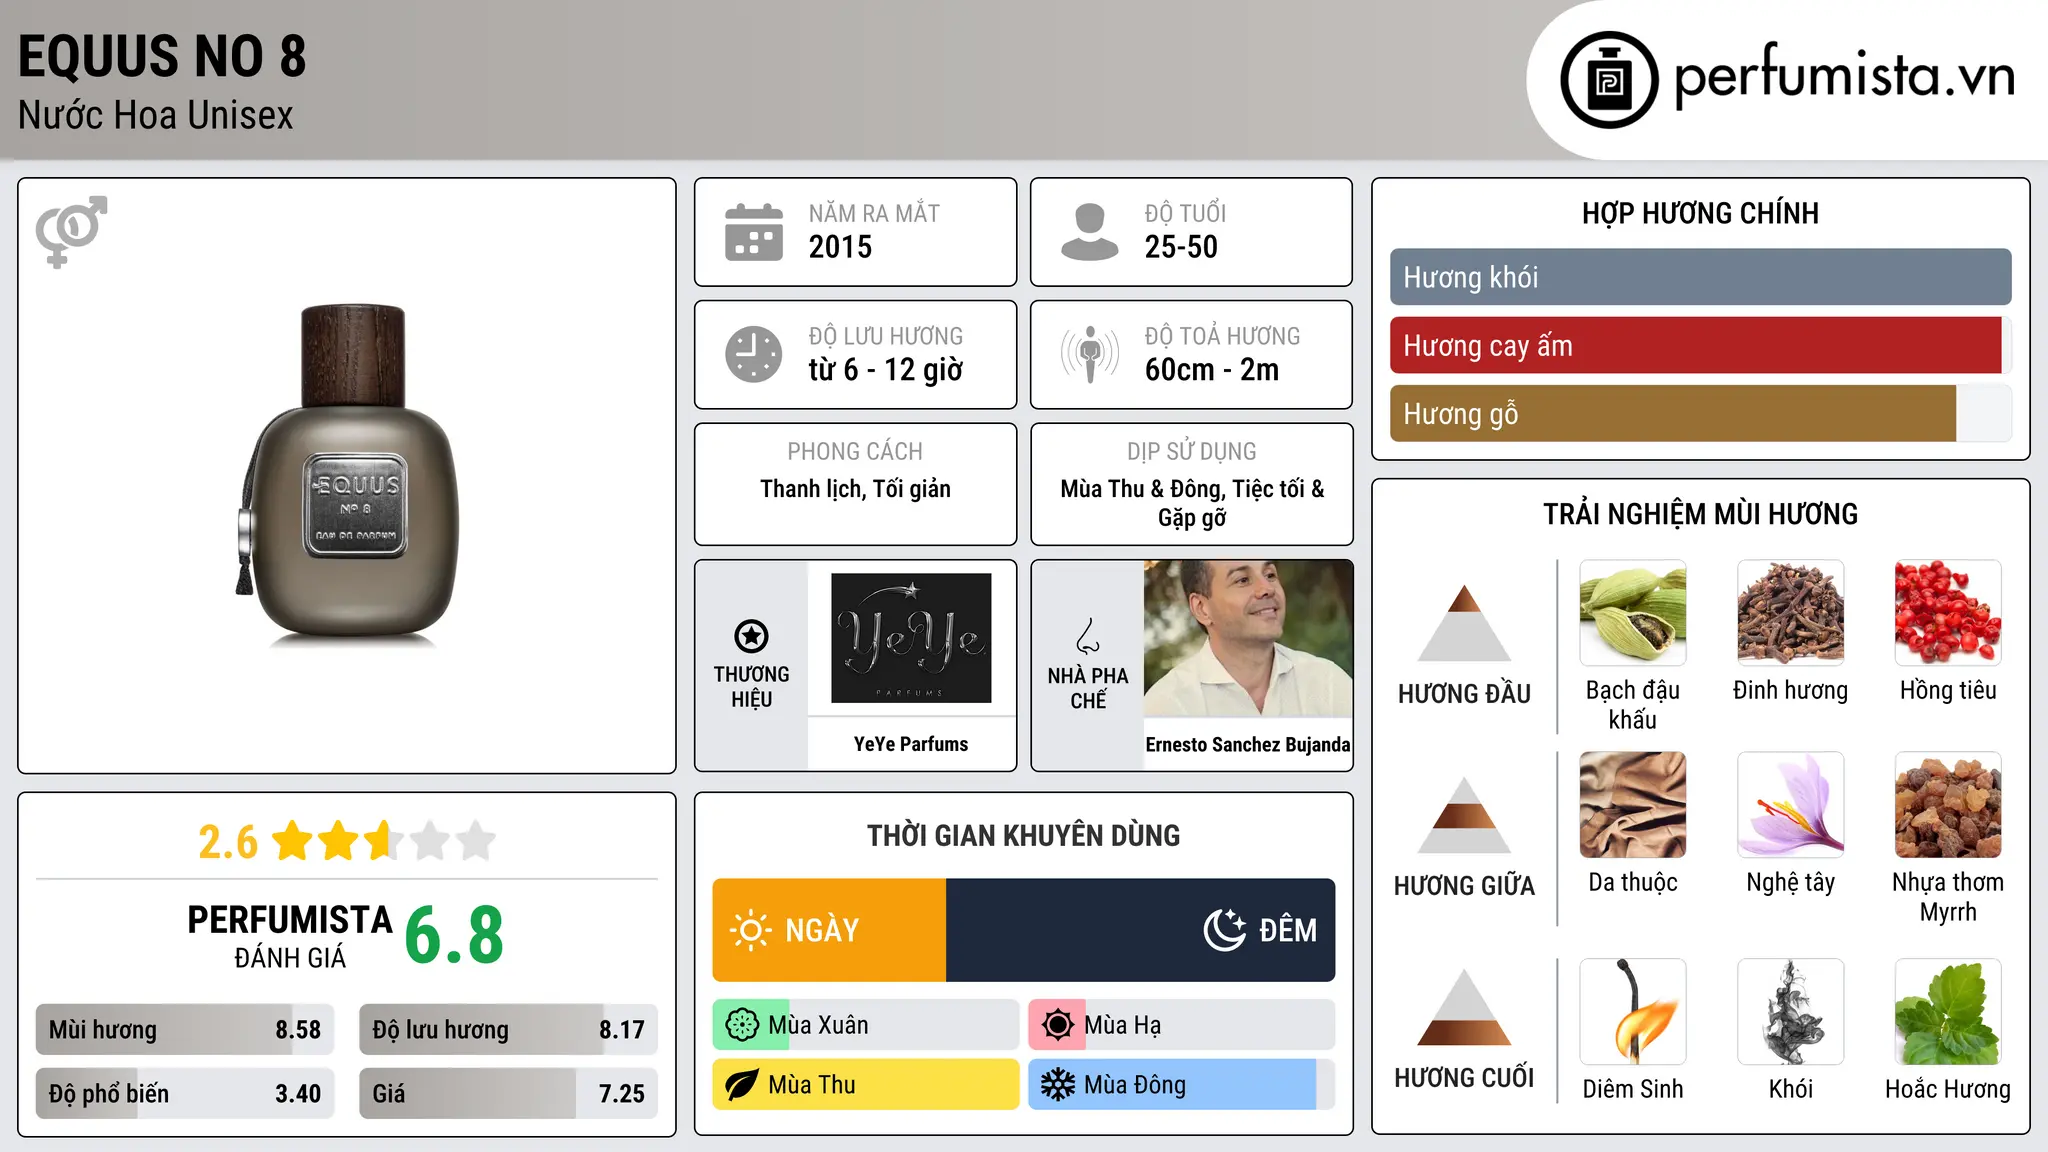Open the Equus No 8 bottle image
This screenshot has height=1152, width=2048.
click(x=348, y=474)
